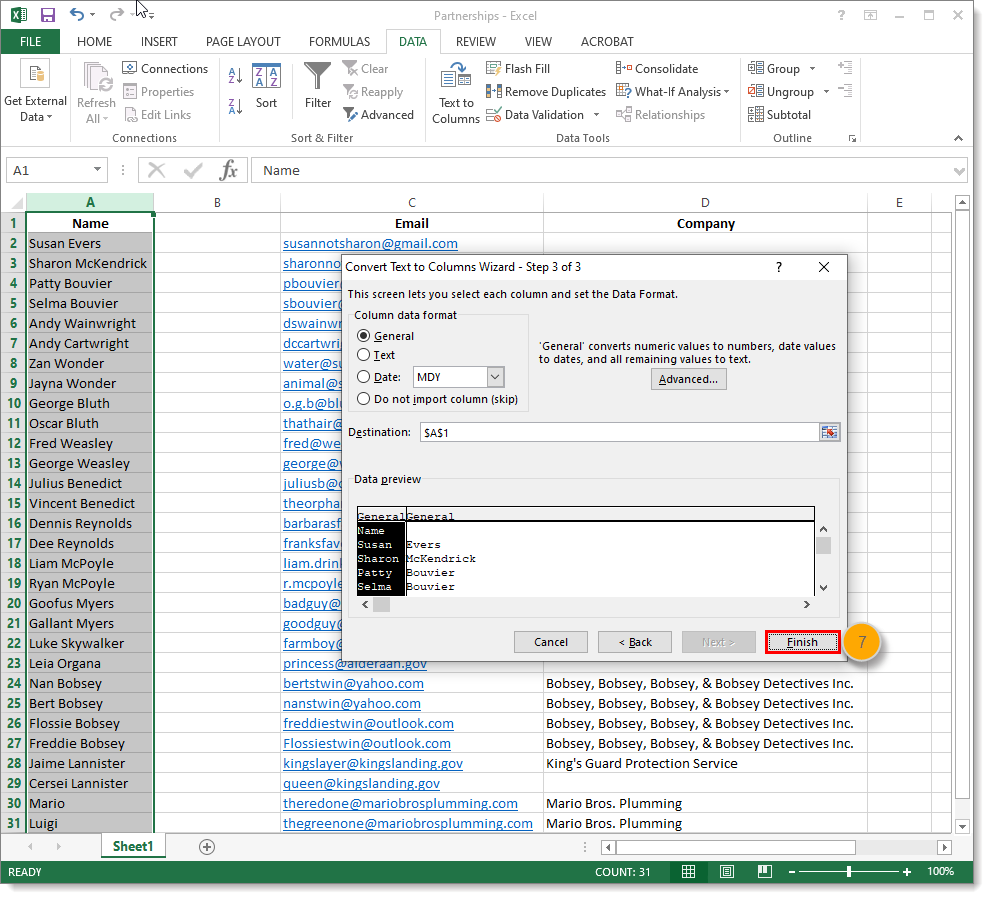Switch to the PAGE LAYOUT tab

[243, 42]
